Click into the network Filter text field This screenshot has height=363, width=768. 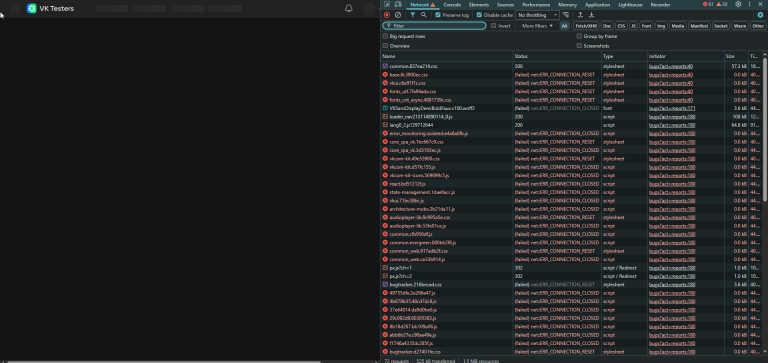(434, 26)
